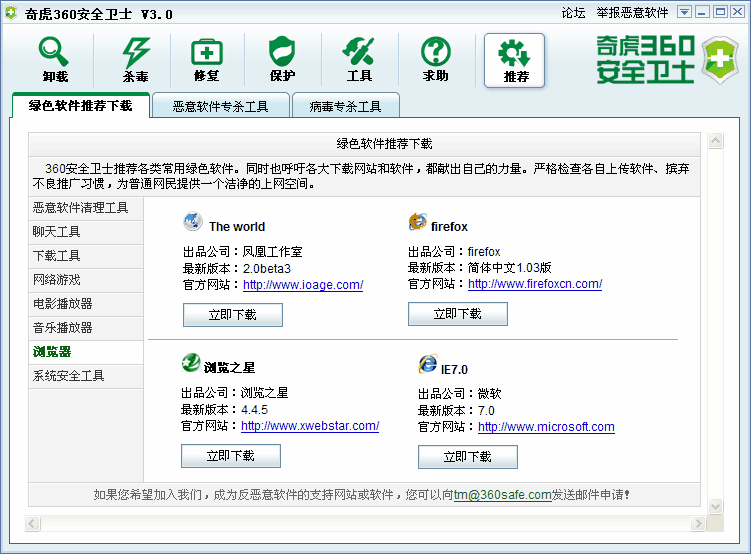Click The world product title
Viewport: 751px width, 554px height.
tap(237, 226)
